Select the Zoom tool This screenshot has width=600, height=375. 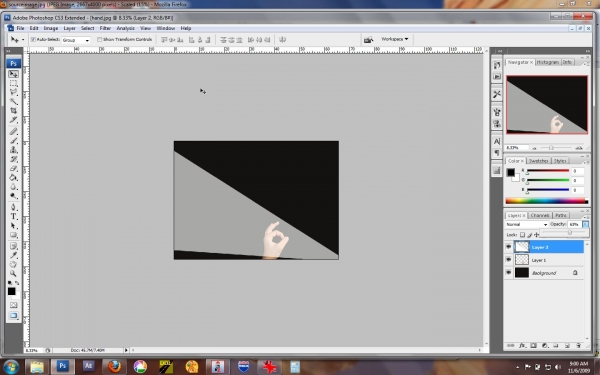point(13,273)
